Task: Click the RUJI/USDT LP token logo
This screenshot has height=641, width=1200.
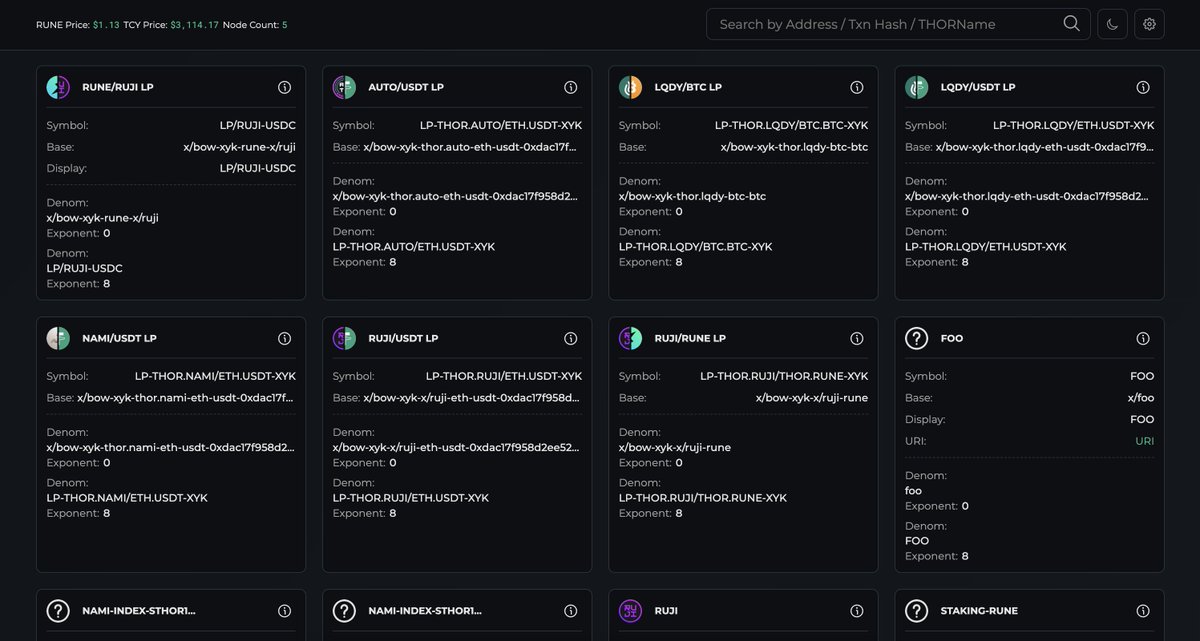Action: pyautogui.click(x=344, y=339)
